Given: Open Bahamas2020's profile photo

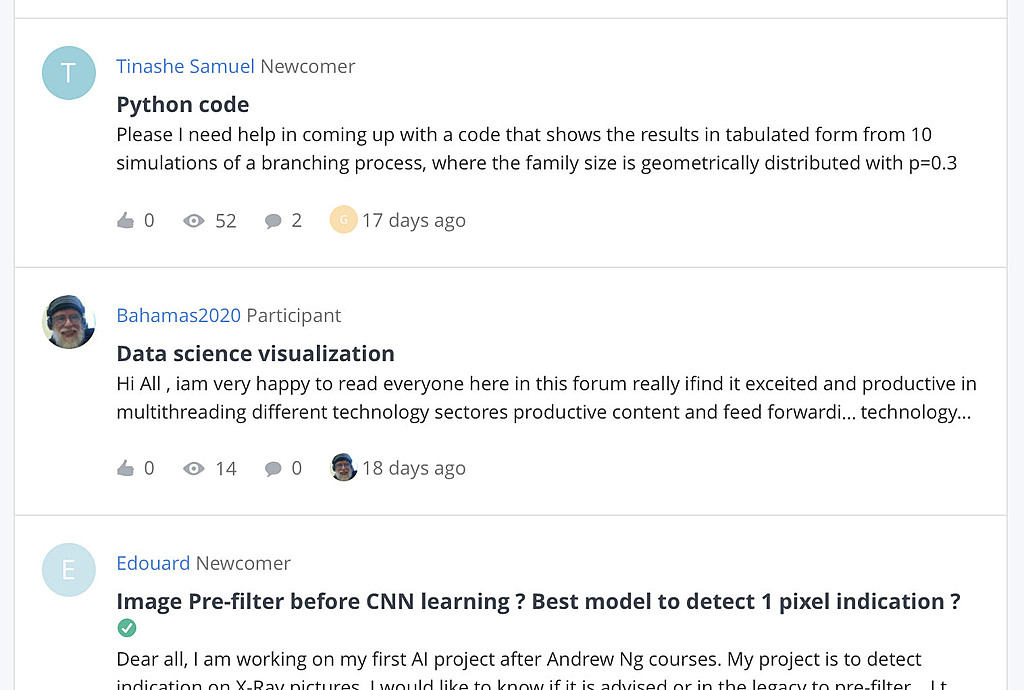Looking at the screenshot, I should click(x=69, y=322).
